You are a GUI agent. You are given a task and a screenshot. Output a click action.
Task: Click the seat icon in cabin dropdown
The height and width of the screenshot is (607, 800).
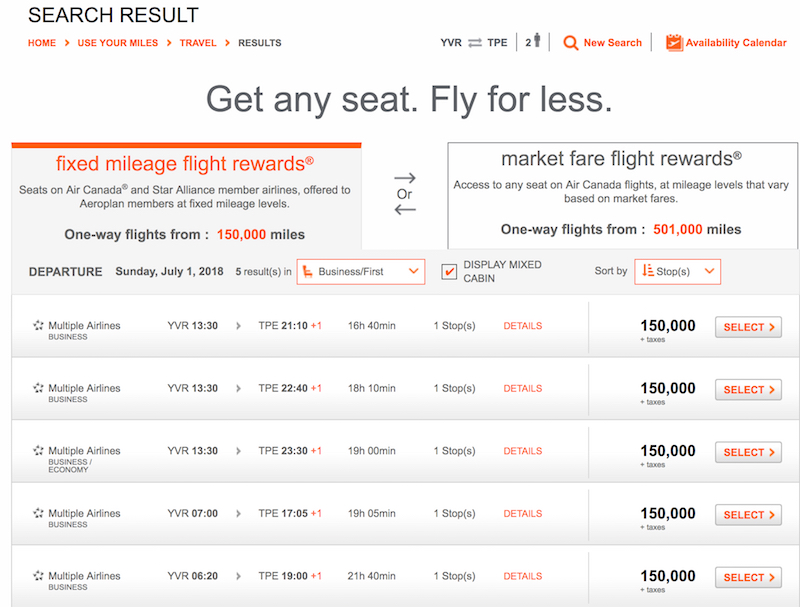tap(308, 271)
